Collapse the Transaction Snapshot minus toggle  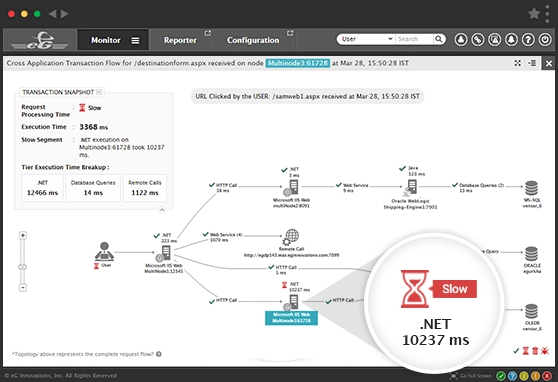tap(99, 92)
